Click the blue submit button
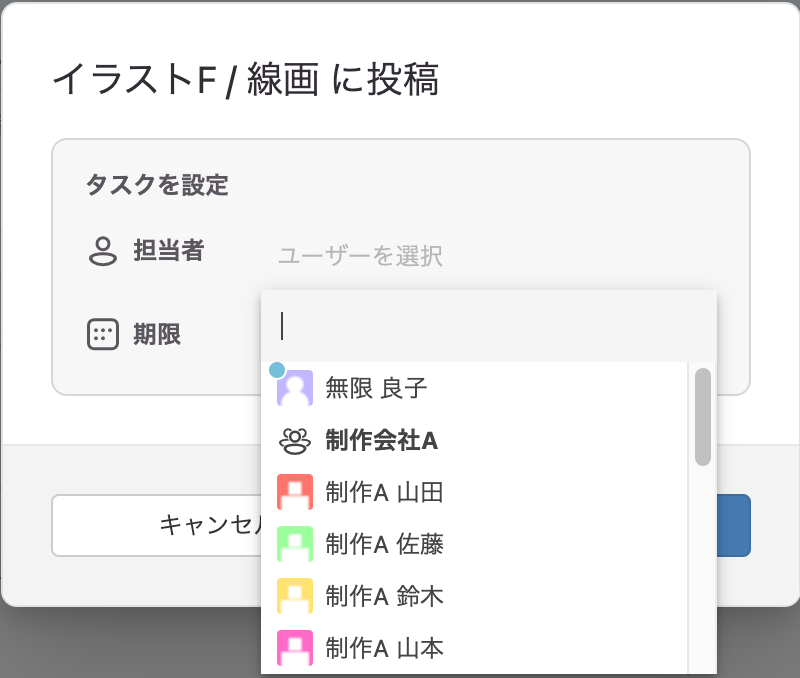This screenshot has width=800, height=678. (734, 525)
